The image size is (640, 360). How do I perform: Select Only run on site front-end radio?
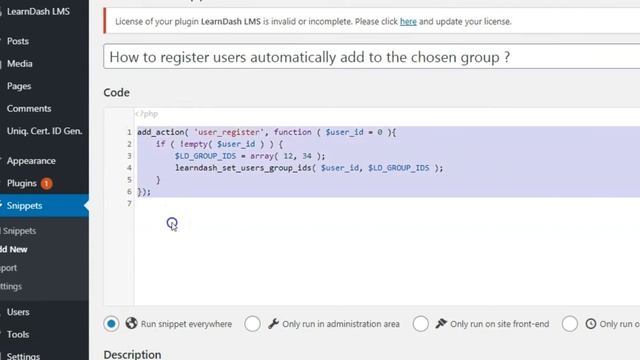tap(420, 324)
